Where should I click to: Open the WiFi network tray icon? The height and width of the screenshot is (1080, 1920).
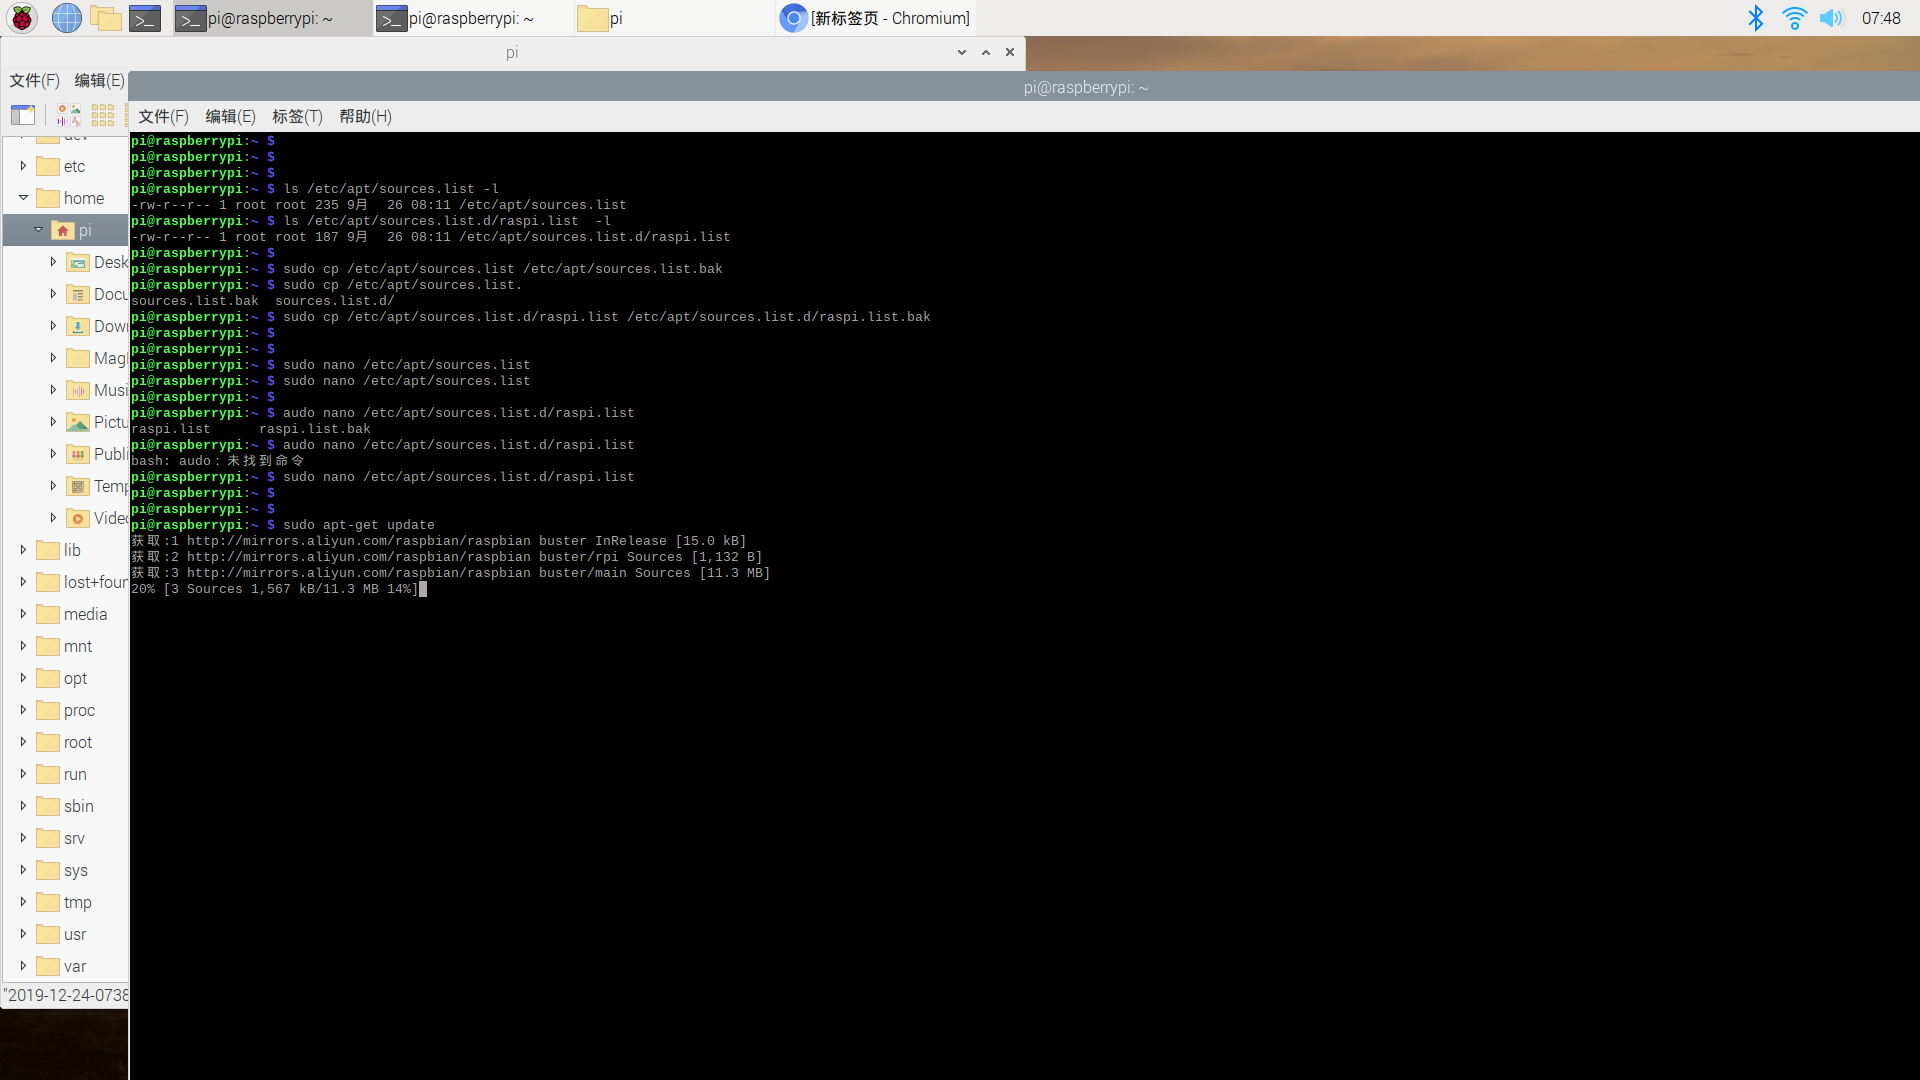click(1794, 18)
